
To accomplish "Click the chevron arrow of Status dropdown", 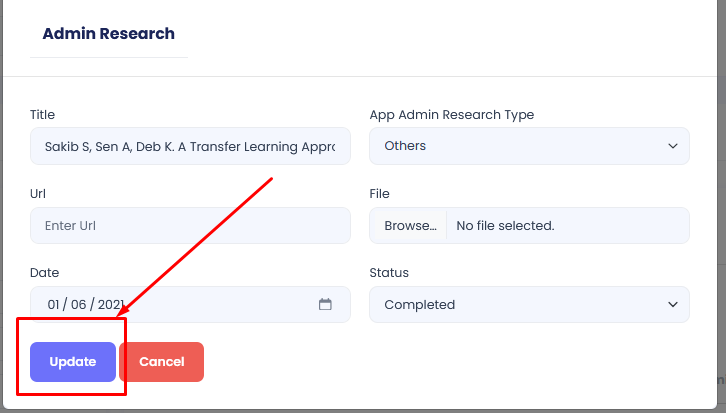I will point(672,305).
